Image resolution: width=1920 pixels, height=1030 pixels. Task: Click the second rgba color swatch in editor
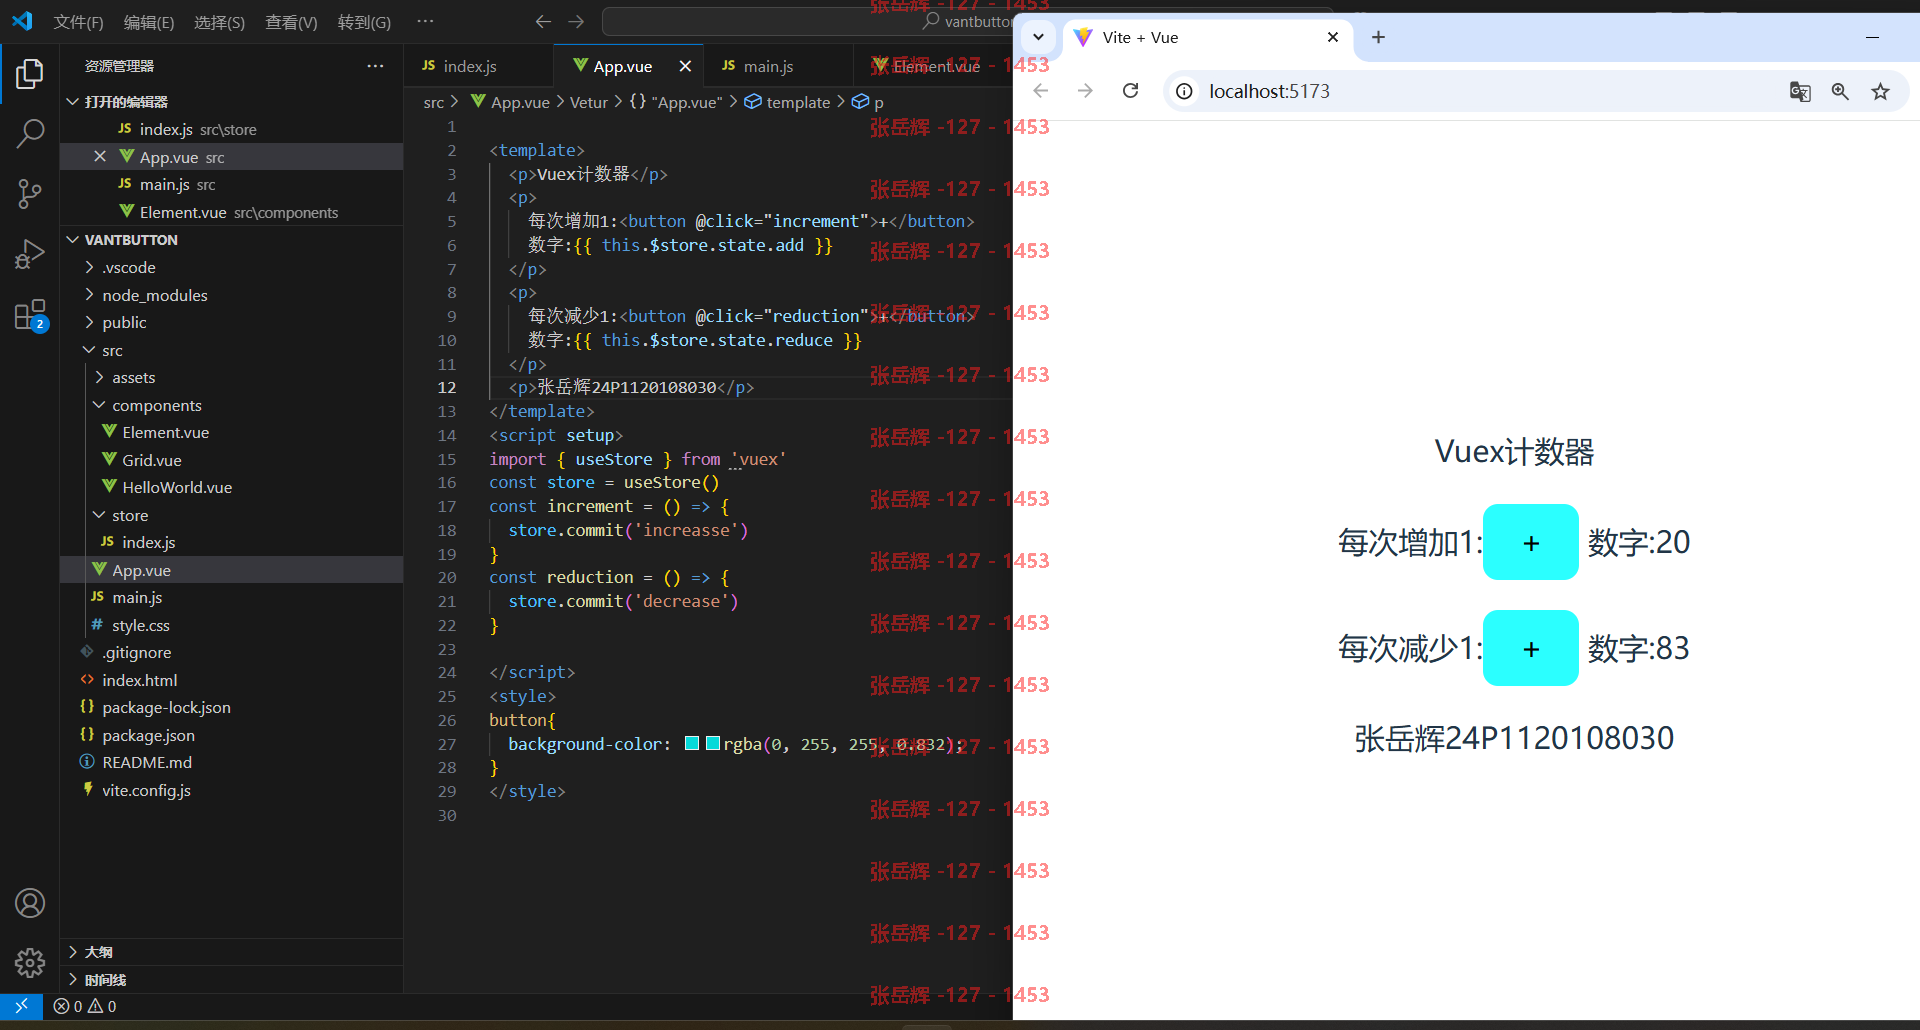click(x=712, y=743)
